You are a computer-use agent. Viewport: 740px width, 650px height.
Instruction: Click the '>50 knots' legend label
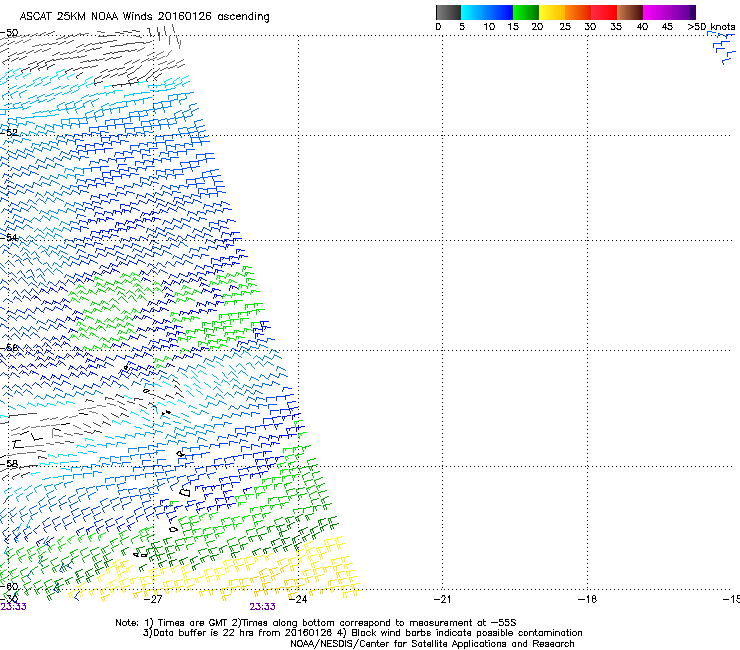click(711, 27)
